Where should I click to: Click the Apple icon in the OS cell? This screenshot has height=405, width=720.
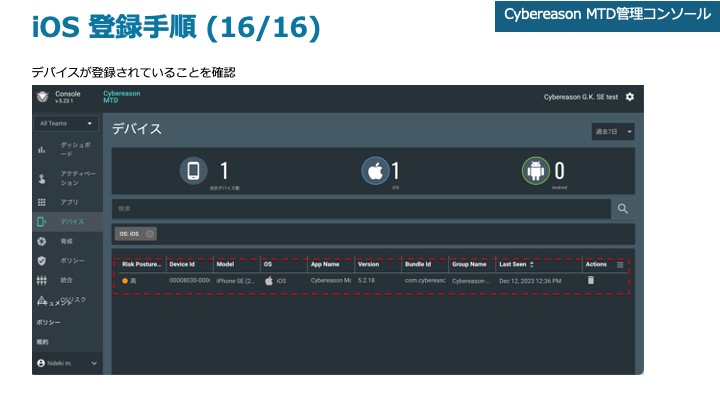pos(269,281)
